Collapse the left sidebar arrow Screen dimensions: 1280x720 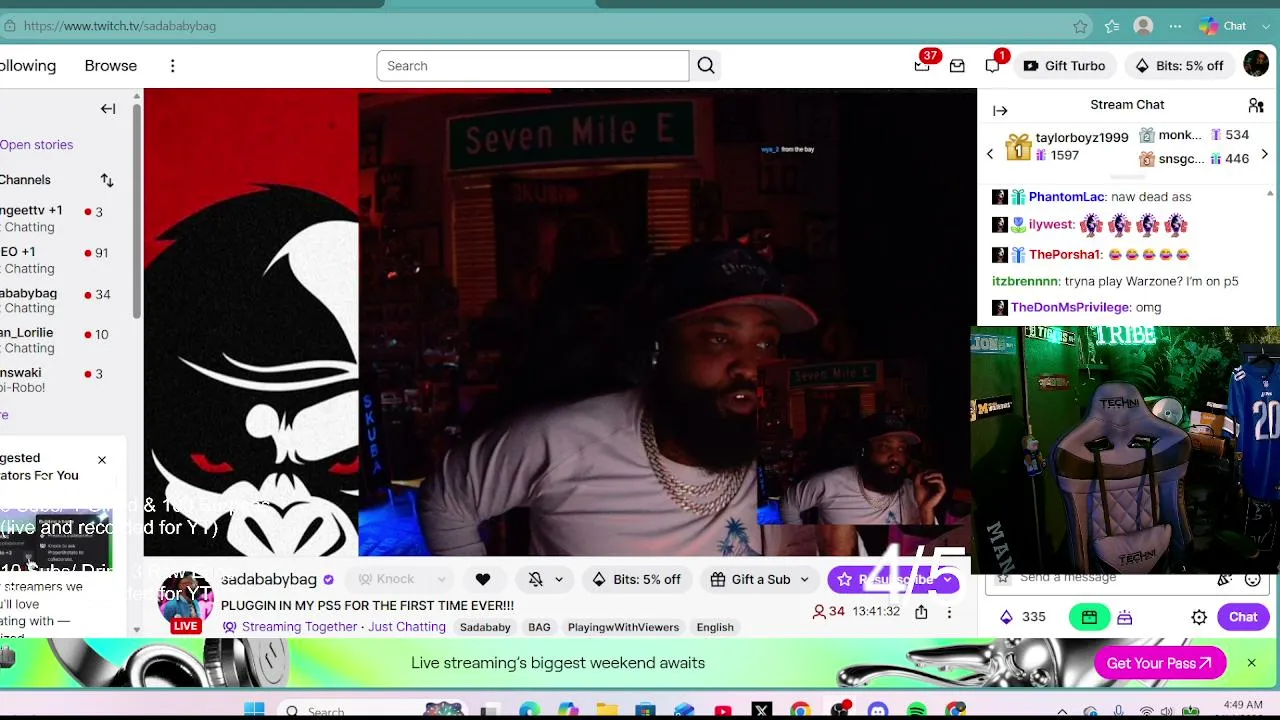point(108,108)
